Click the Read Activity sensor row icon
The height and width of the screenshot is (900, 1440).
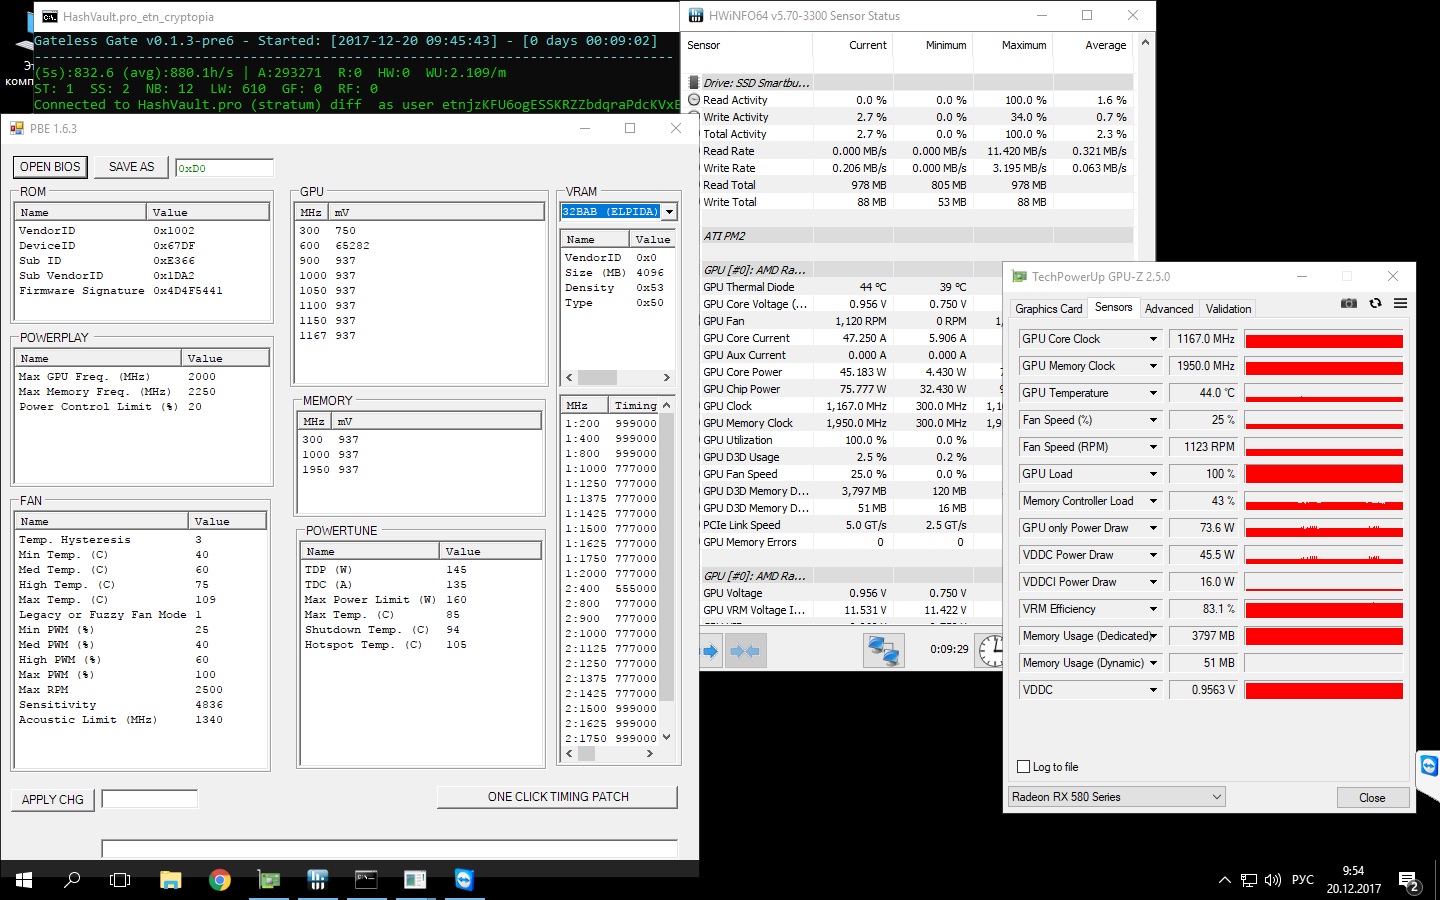point(694,100)
